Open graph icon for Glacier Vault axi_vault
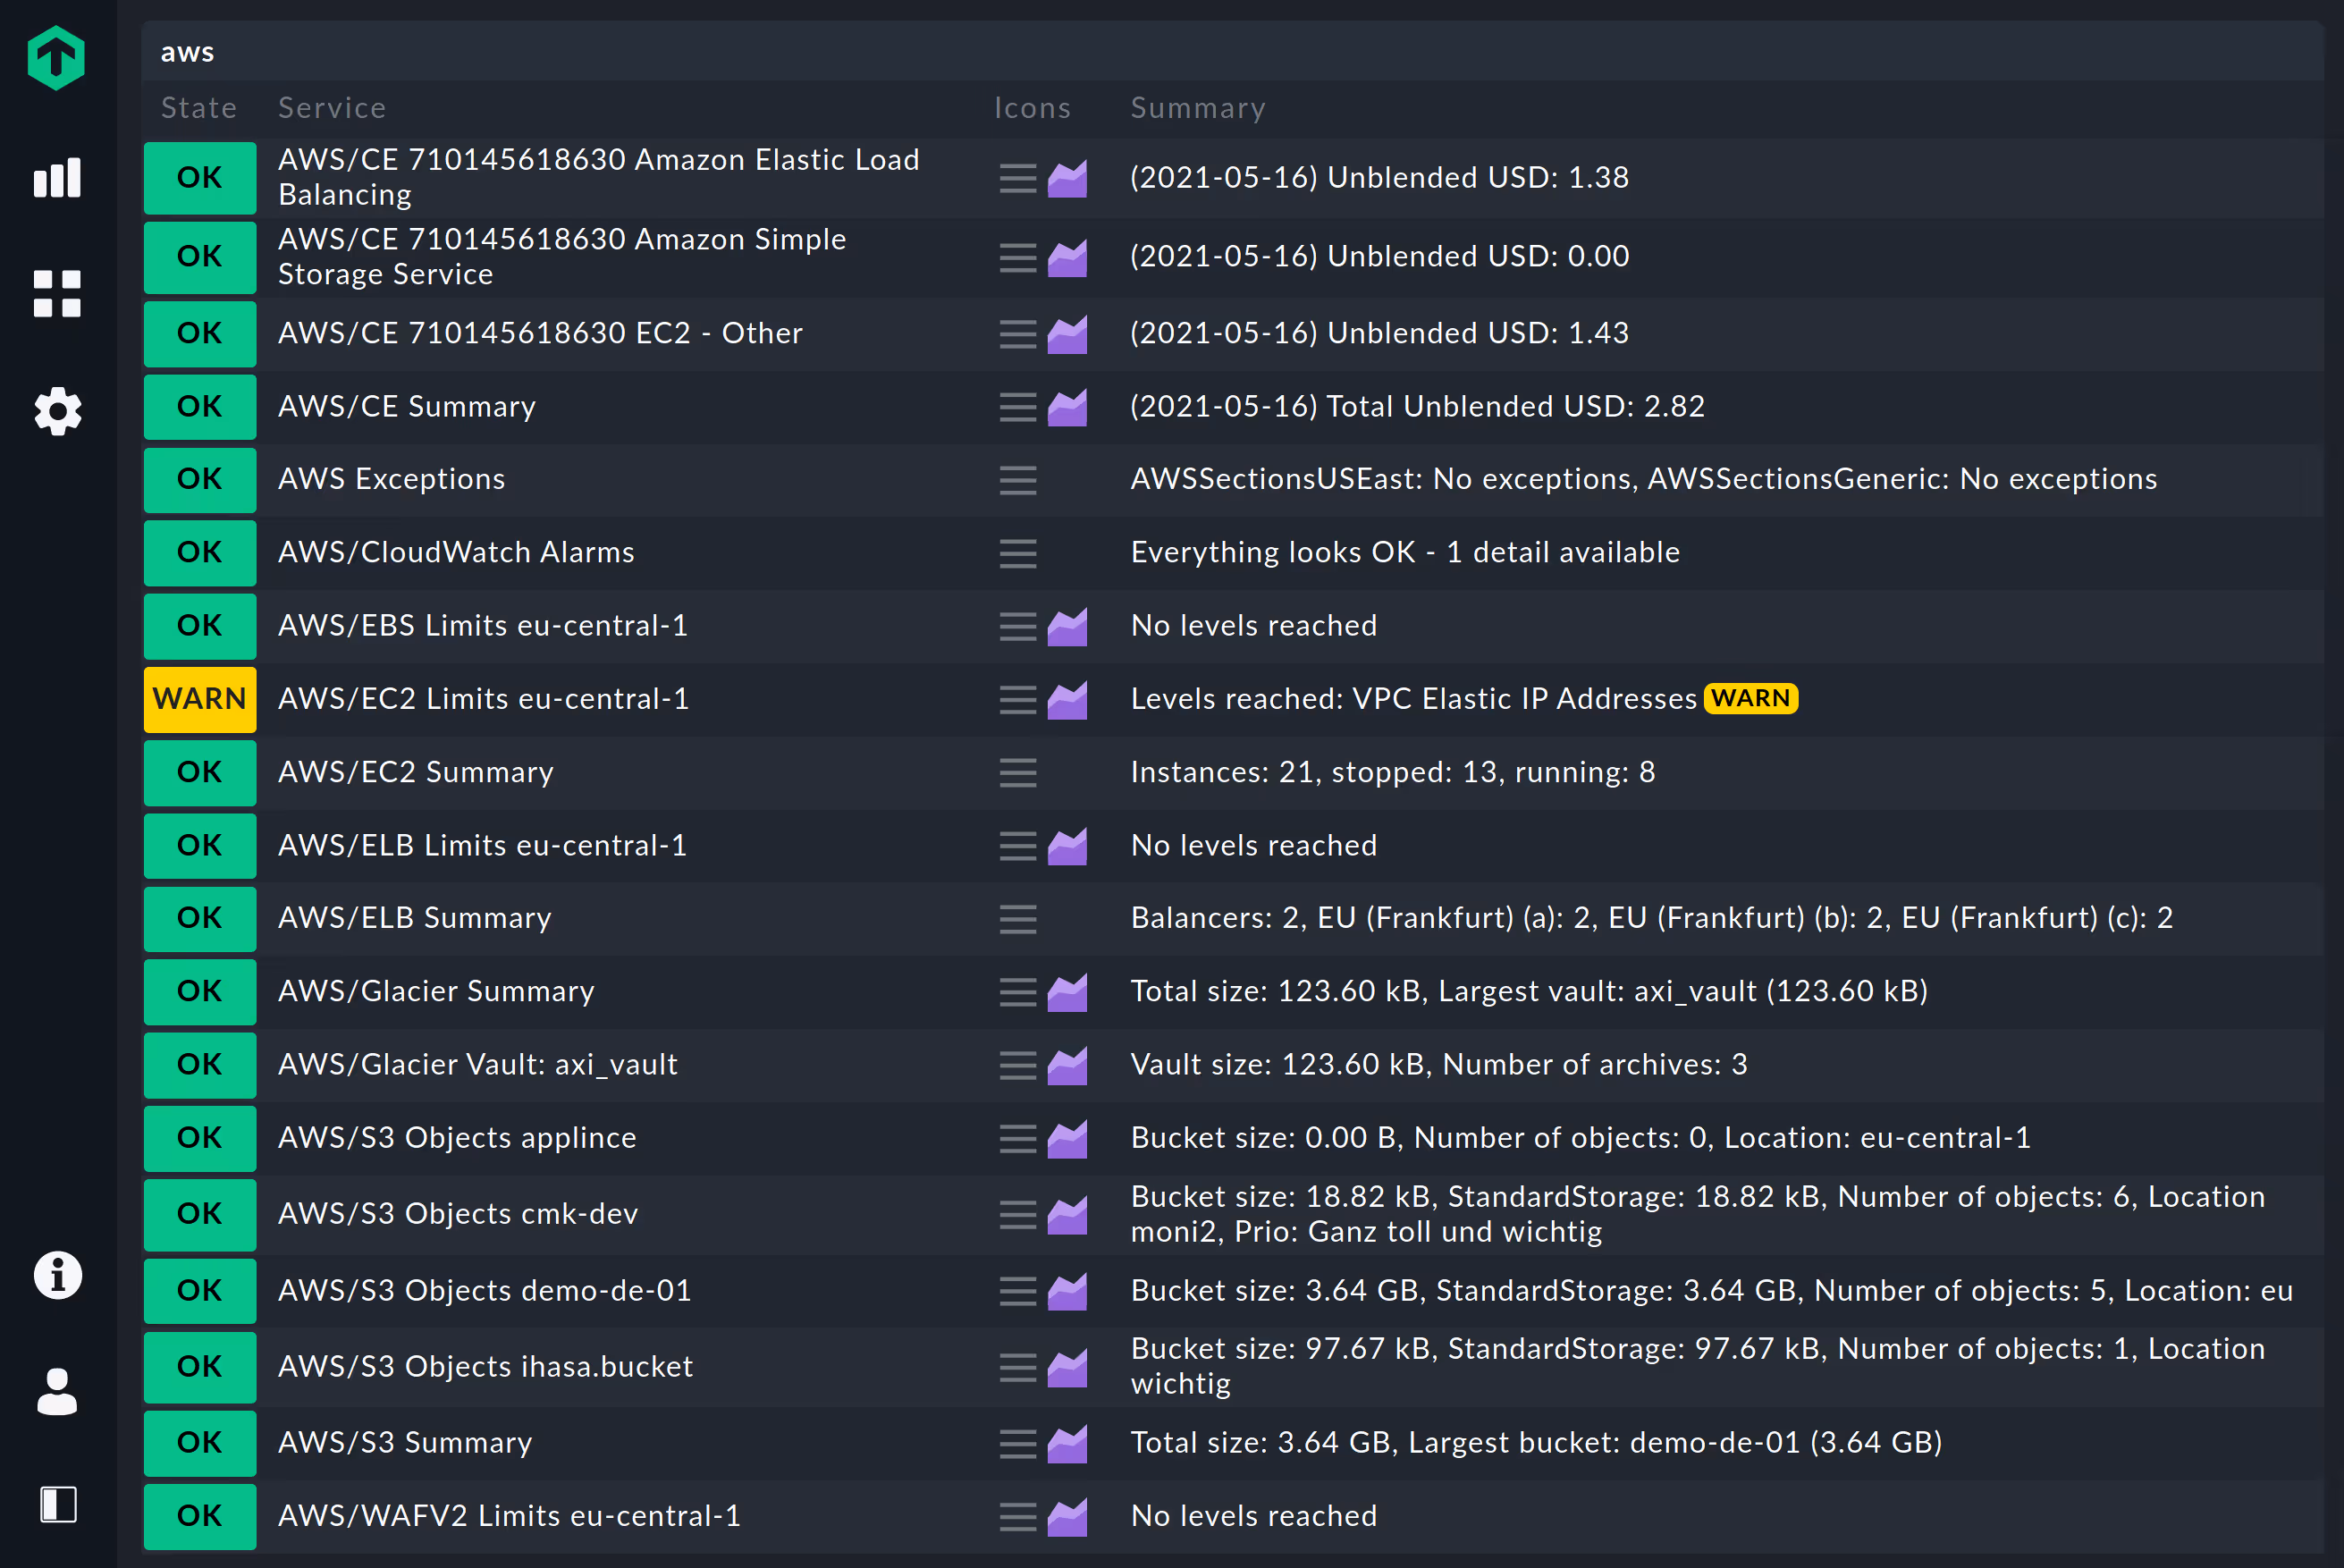 point(1067,1066)
